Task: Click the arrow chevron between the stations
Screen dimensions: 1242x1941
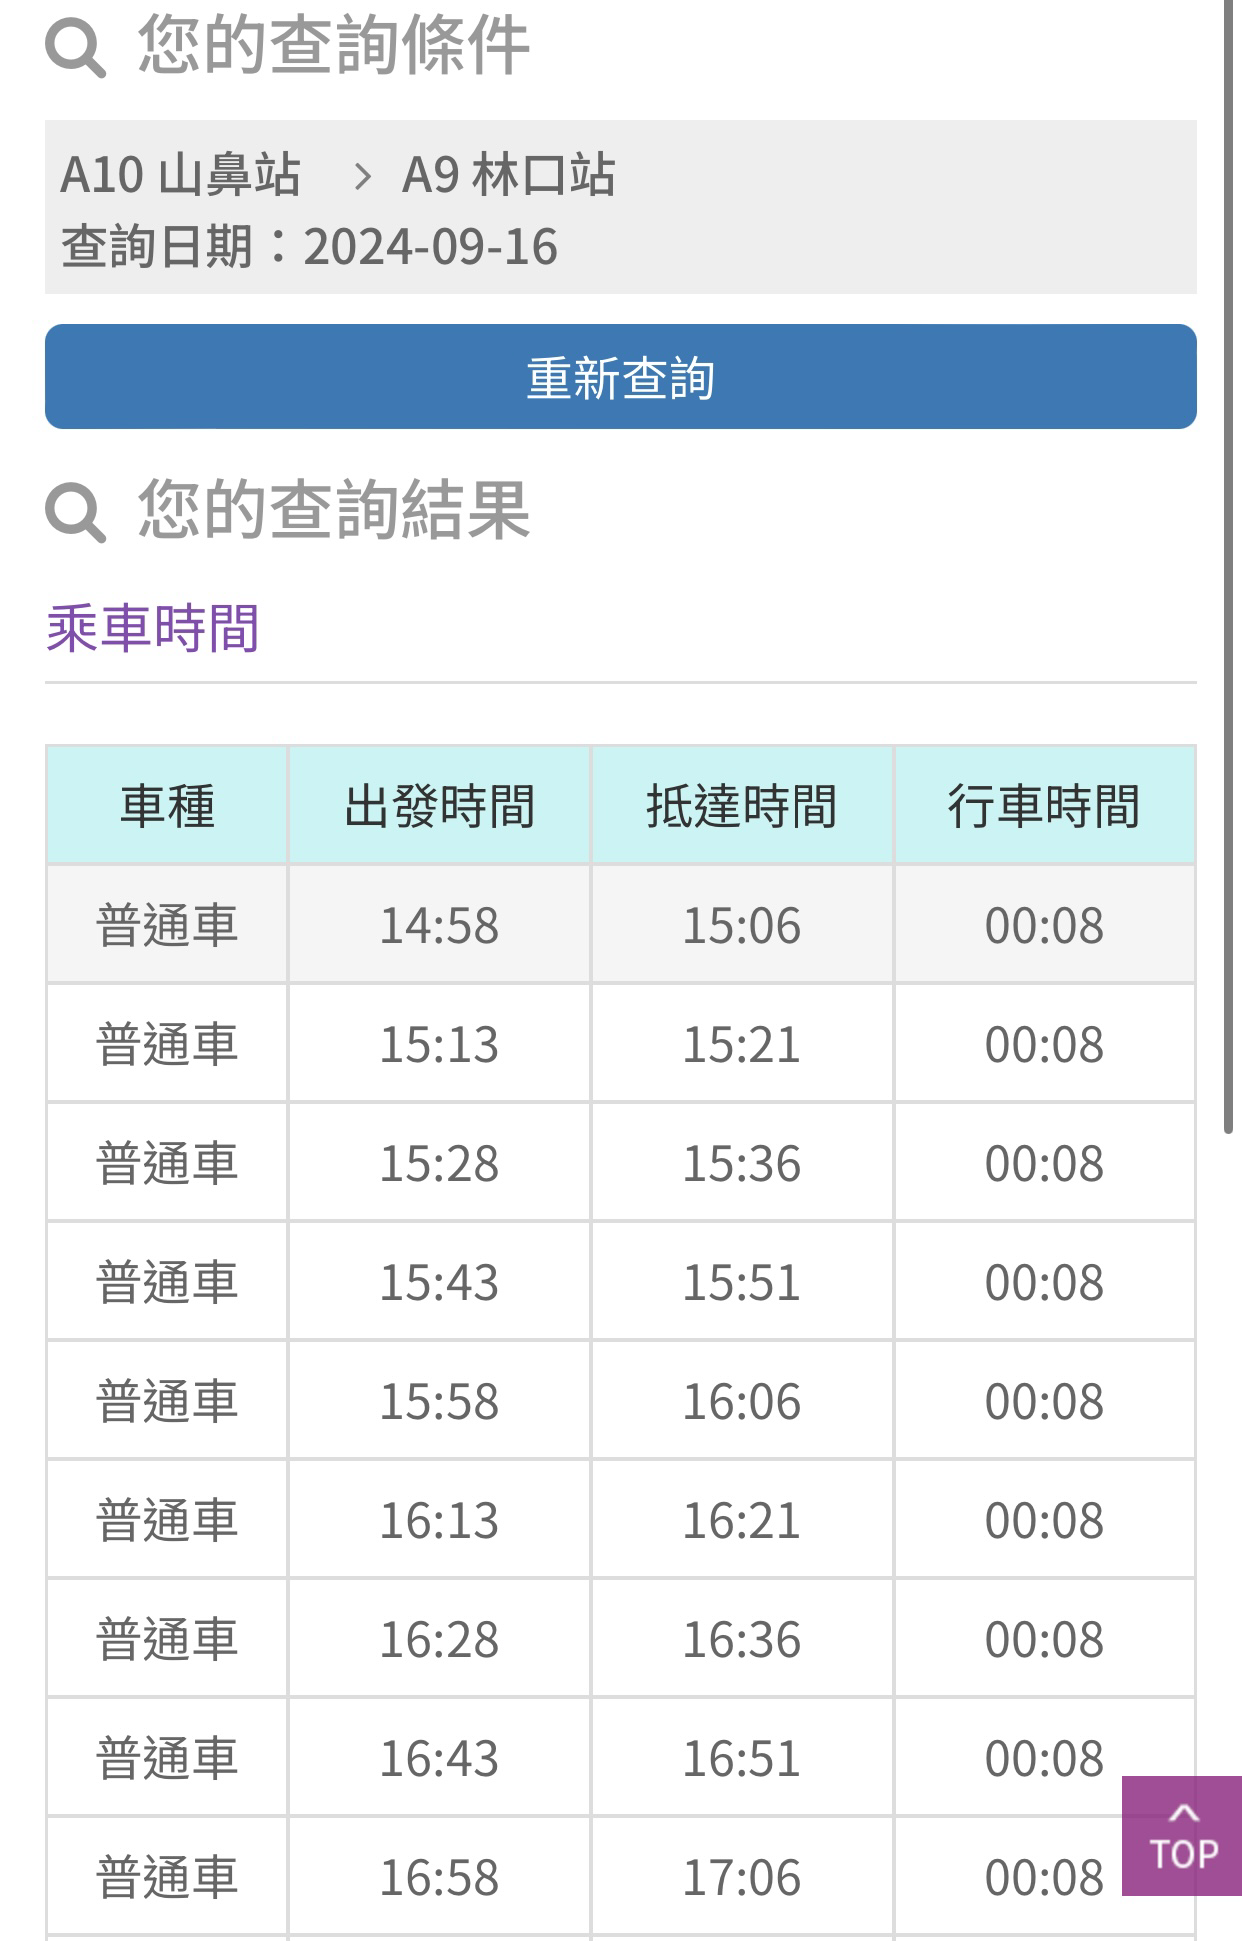Action: pyautogui.click(x=362, y=177)
